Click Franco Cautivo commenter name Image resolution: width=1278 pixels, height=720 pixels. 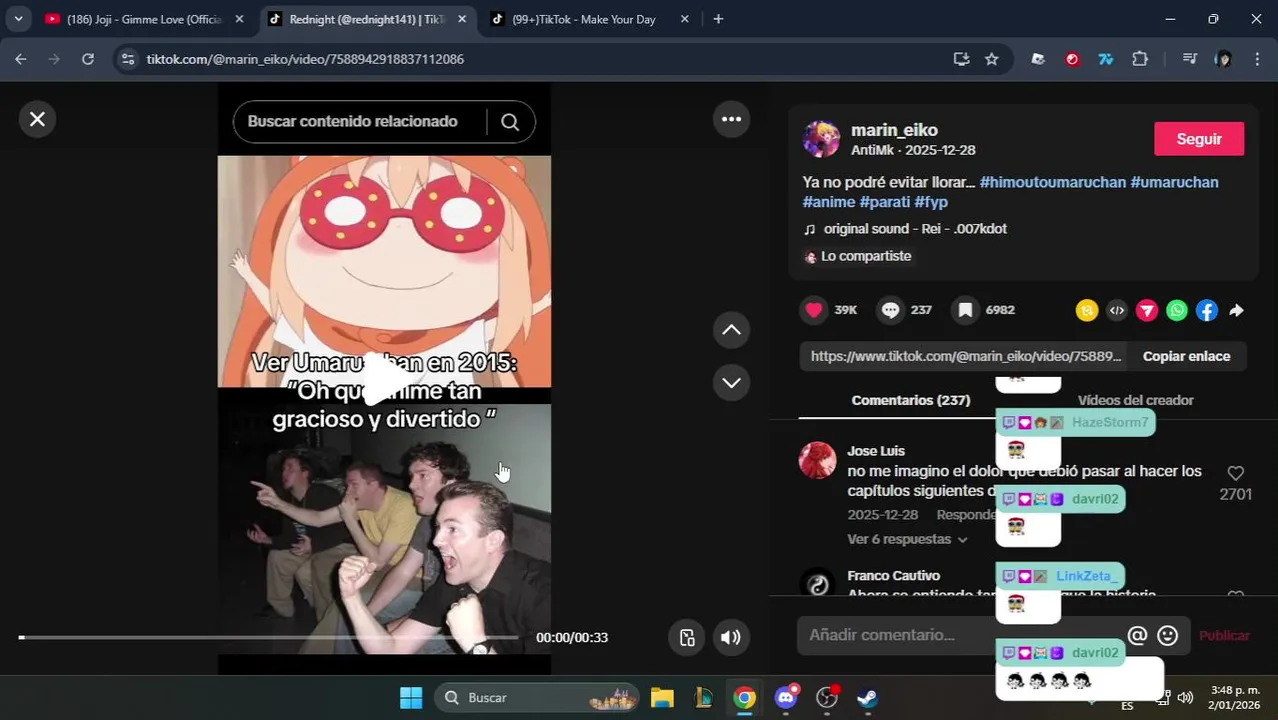893,576
